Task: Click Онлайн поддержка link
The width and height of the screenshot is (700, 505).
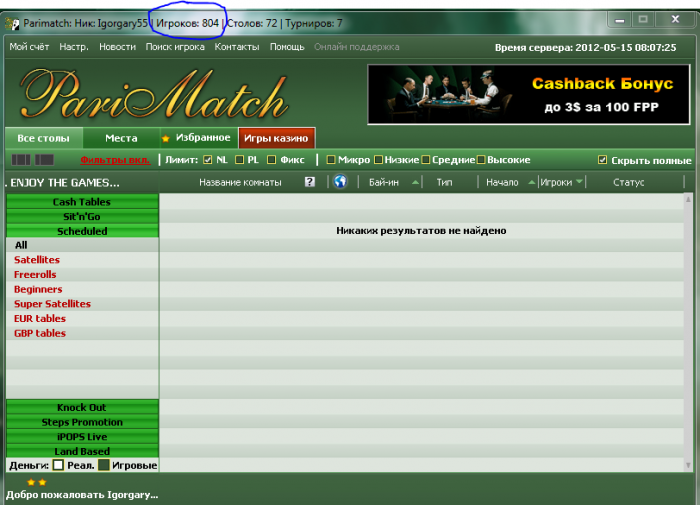Action: 357,47
